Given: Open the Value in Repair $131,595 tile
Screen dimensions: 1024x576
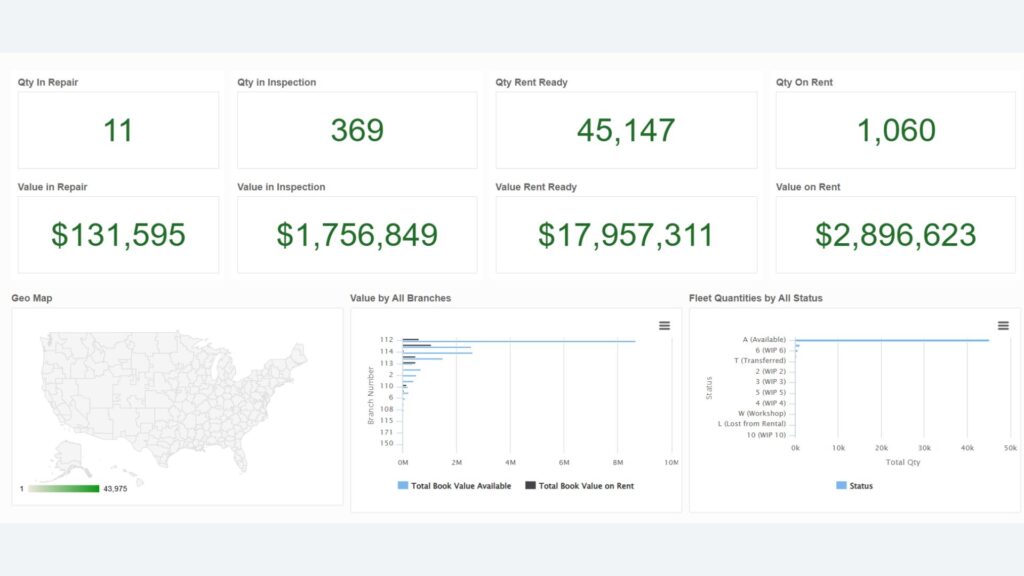Looking at the screenshot, I should [x=118, y=235].
